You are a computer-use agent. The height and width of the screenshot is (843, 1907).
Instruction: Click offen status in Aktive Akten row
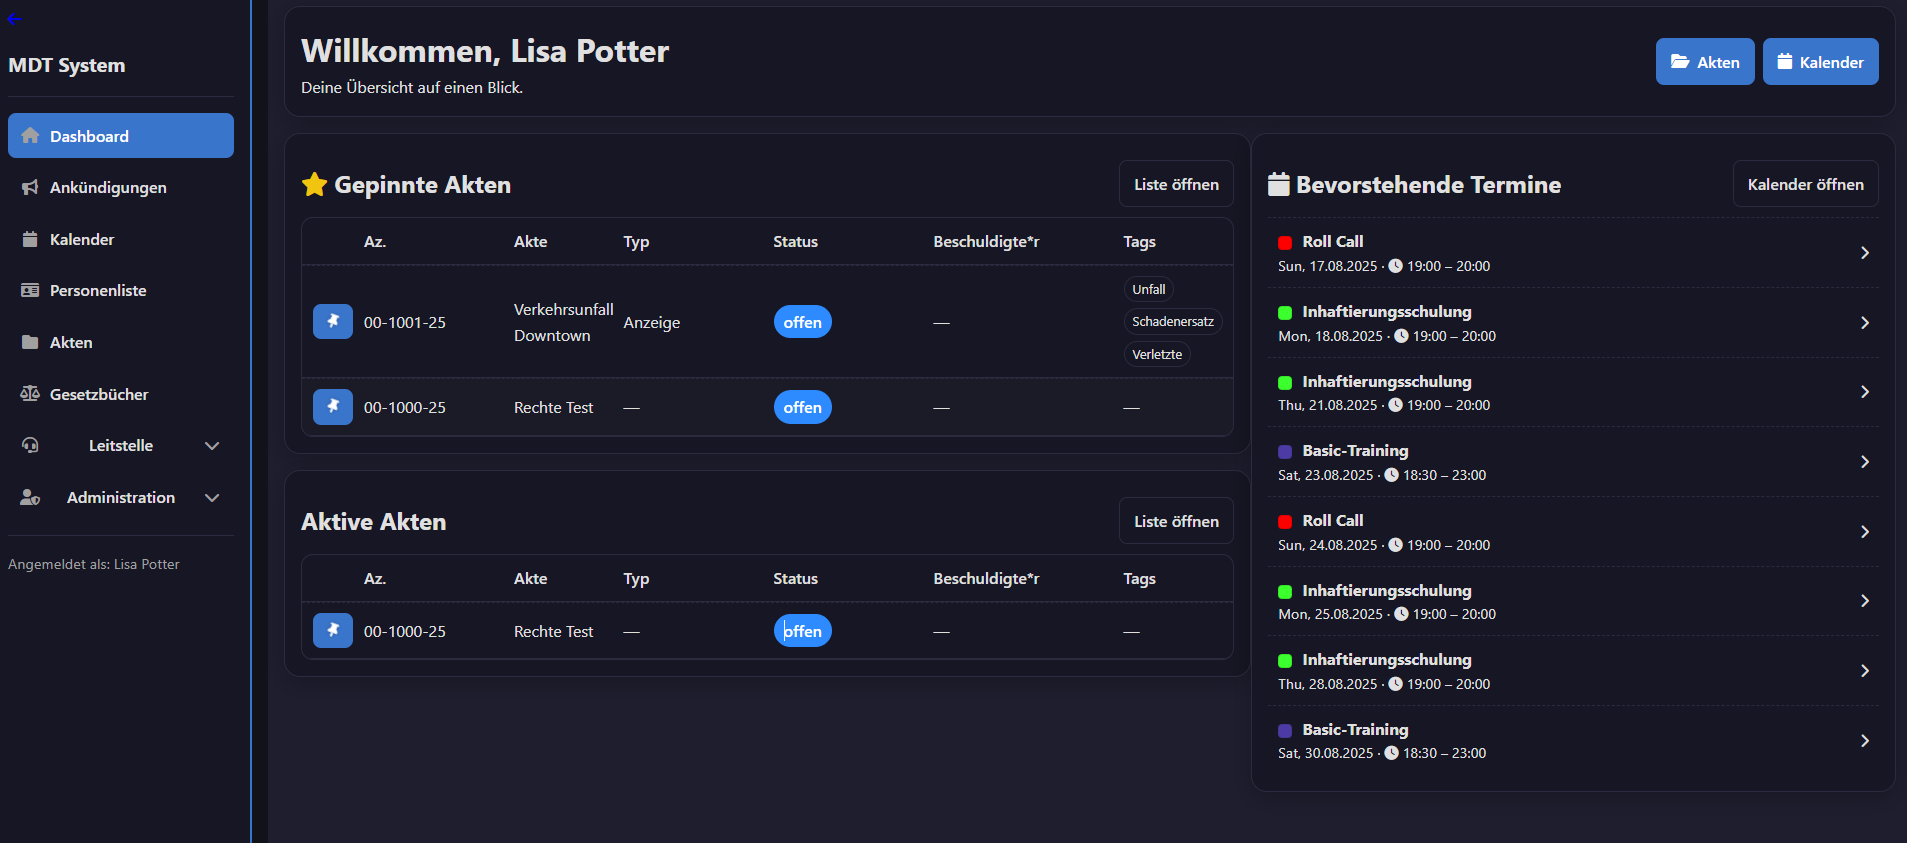coord(803,631)
